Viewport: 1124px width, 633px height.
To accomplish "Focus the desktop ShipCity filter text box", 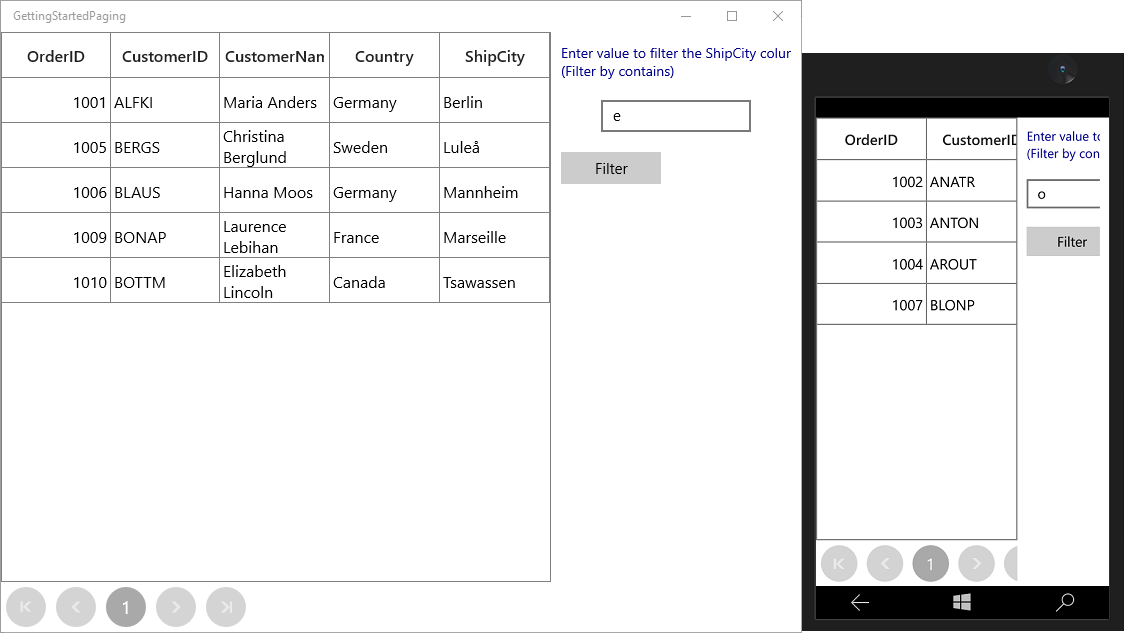I will tap(676, 116).
